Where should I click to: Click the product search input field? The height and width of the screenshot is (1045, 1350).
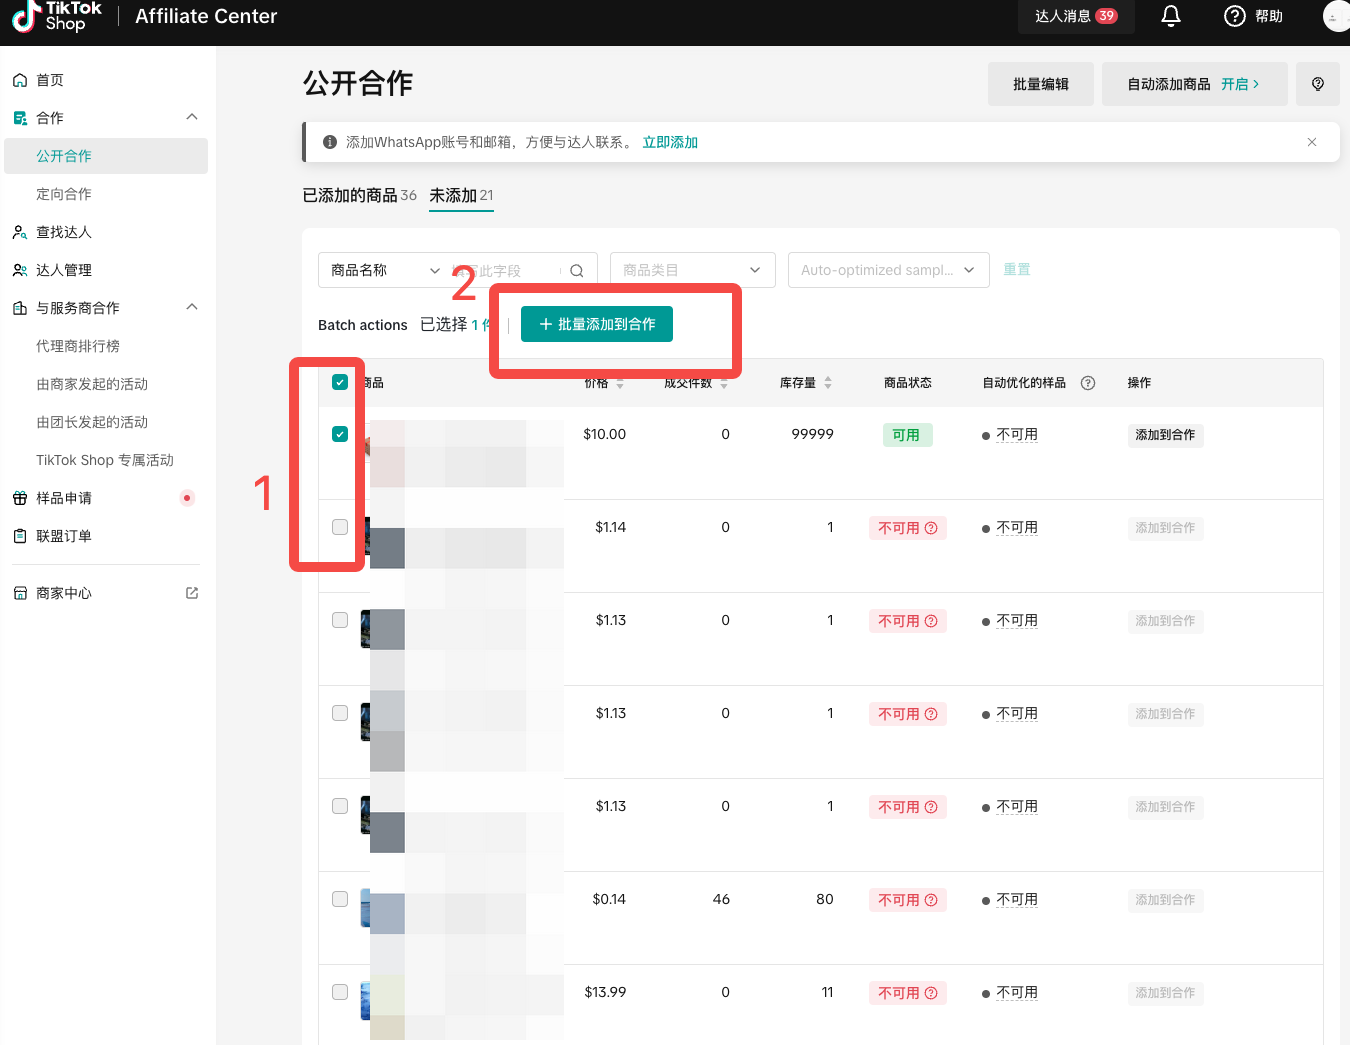[505, 271]
